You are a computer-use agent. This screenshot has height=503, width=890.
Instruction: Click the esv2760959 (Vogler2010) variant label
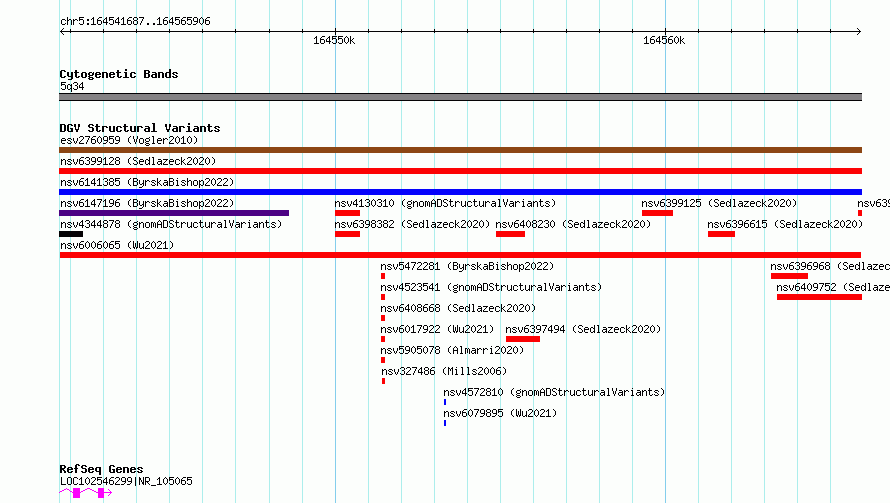[x=129, y=140]
